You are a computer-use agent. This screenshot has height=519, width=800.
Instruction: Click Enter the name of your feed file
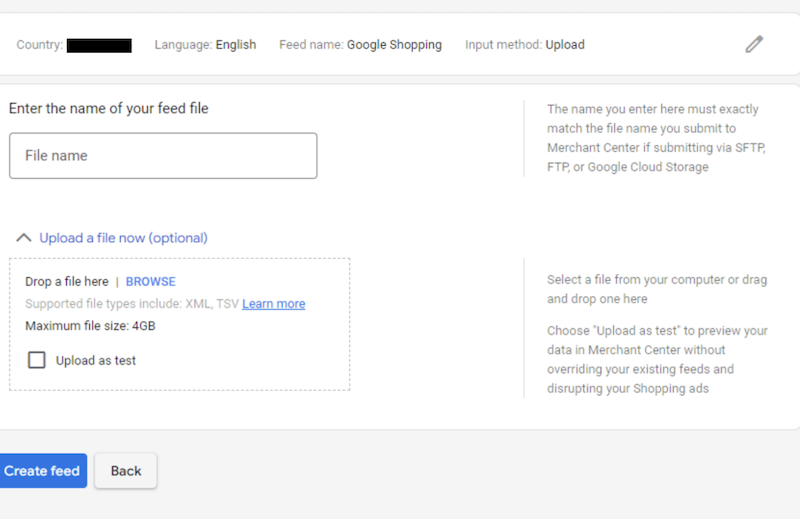(109, 108)
